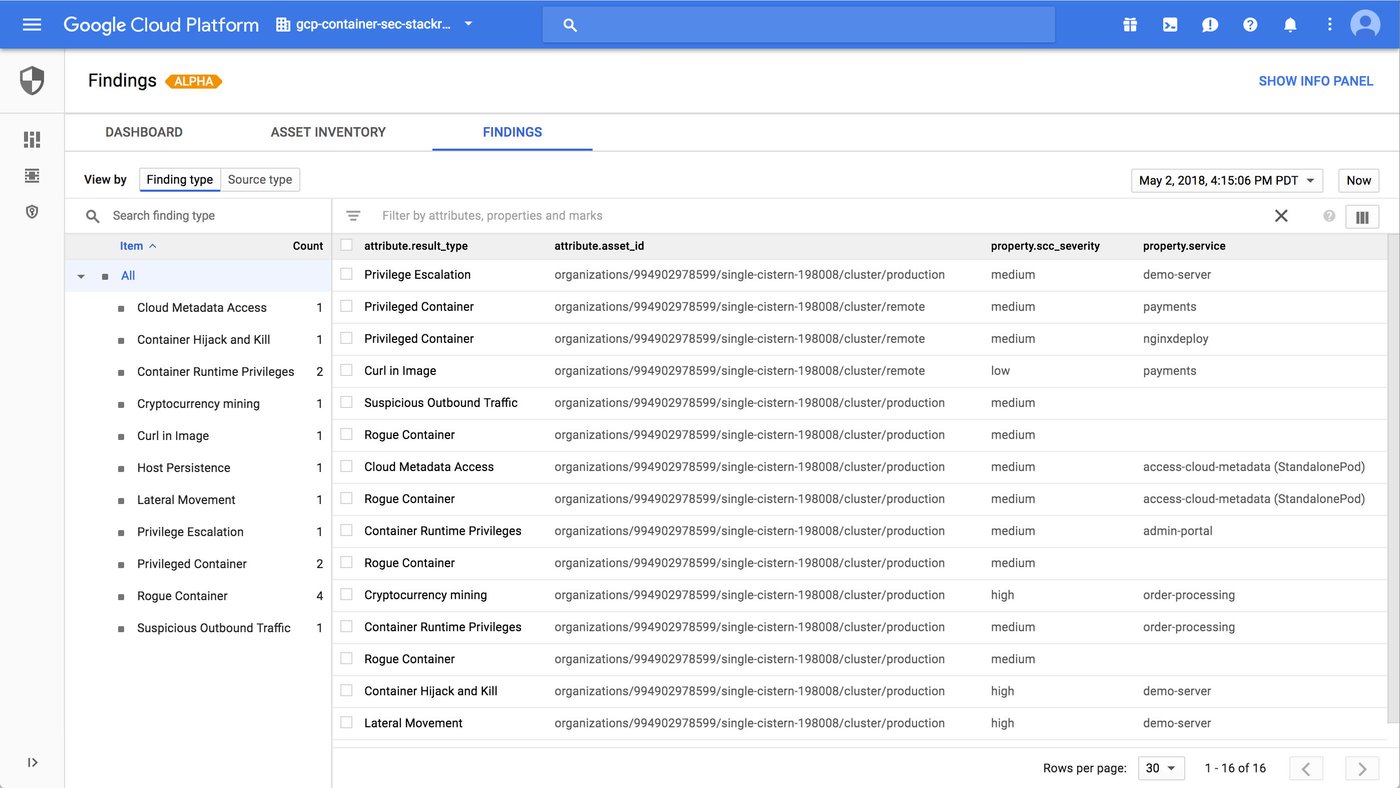
Task: Open the date and time dropdown
Action: pyautogui.click(x=1227, y=180)
